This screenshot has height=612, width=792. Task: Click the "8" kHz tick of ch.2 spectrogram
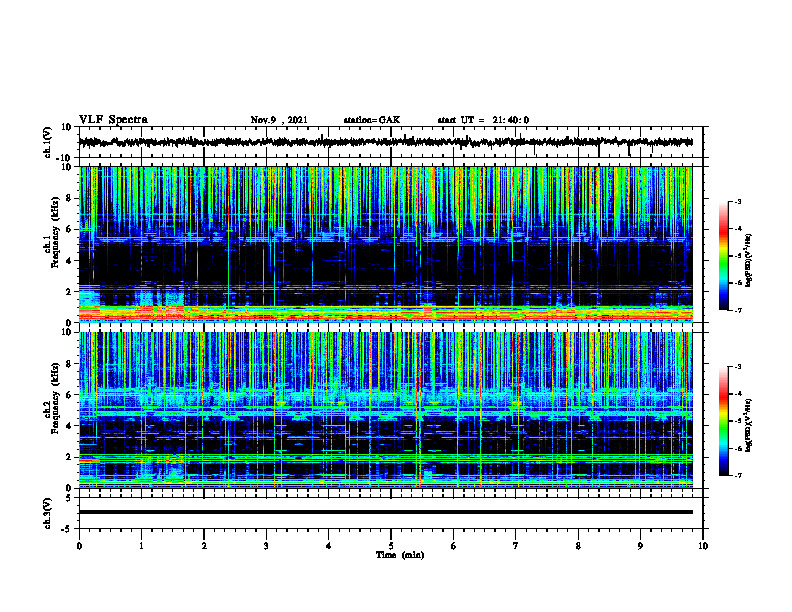tap(69, 364)
